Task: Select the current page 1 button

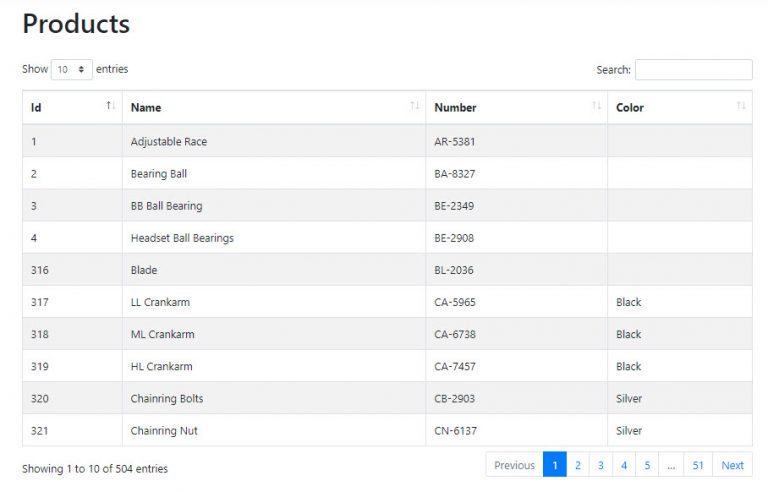Action: coord(554,465)
